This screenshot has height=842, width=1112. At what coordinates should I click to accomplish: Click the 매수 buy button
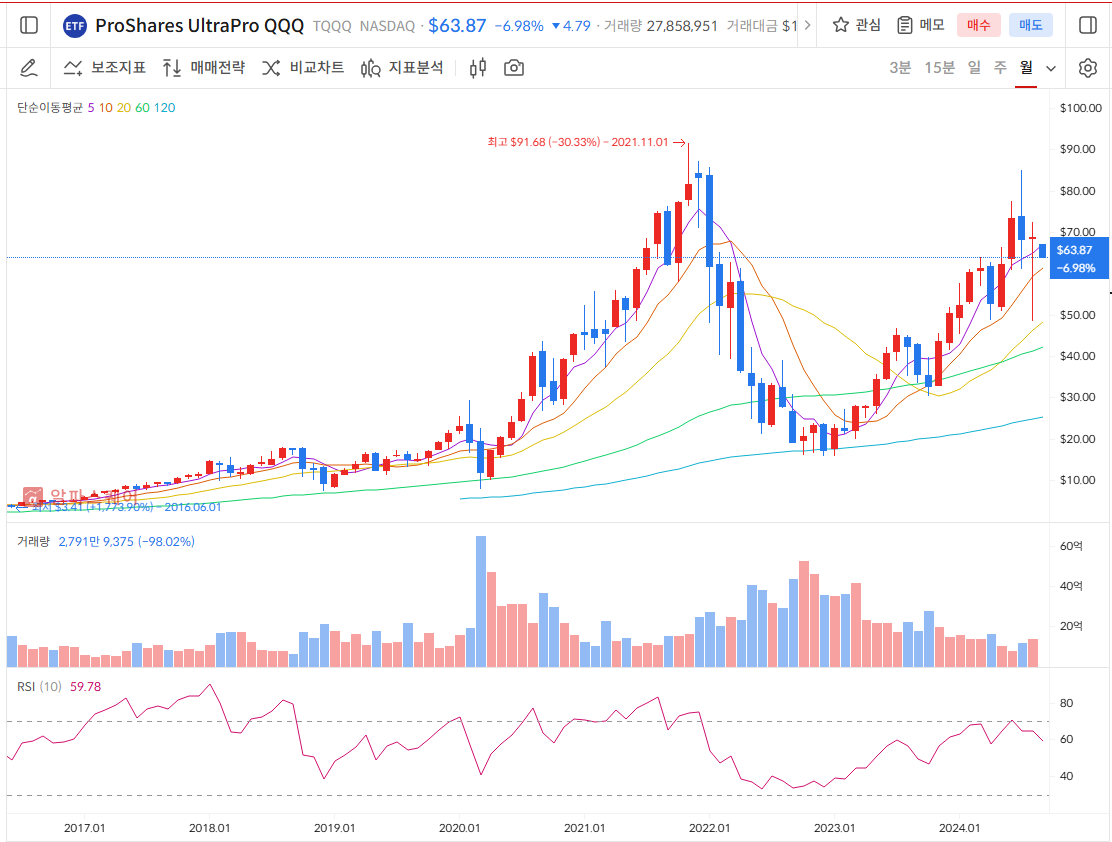[978, 26]
